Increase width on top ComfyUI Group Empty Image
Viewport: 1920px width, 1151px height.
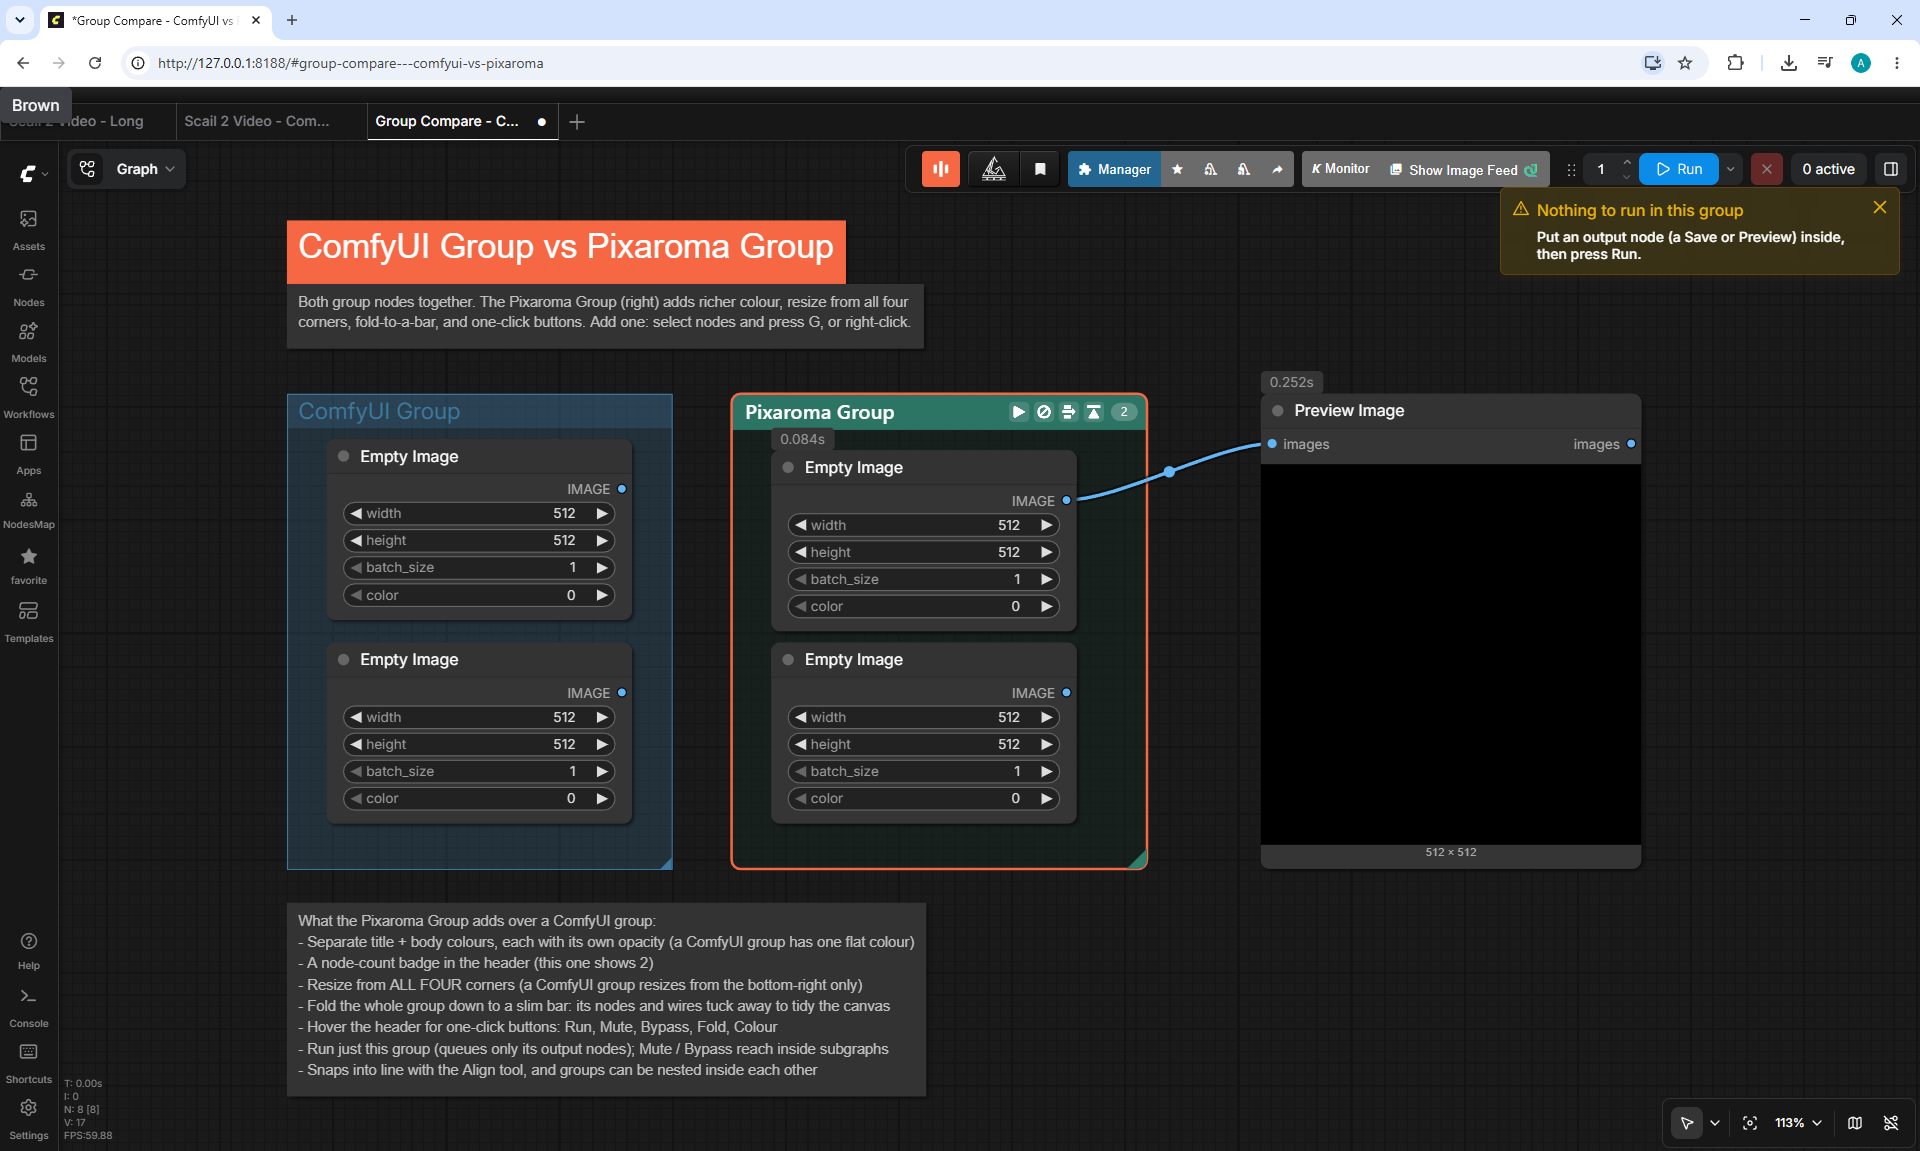[602, 514]
